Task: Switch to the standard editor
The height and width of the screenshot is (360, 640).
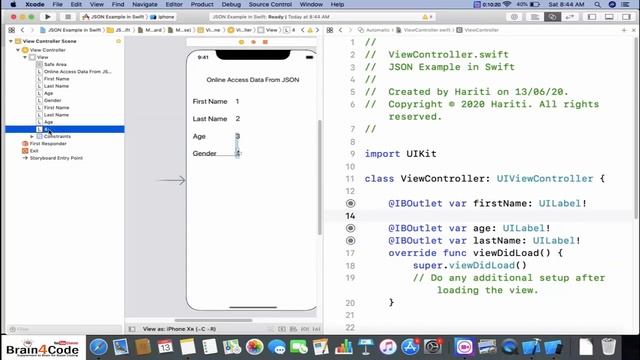Action: pyautogui.click(x=535, y=17)
